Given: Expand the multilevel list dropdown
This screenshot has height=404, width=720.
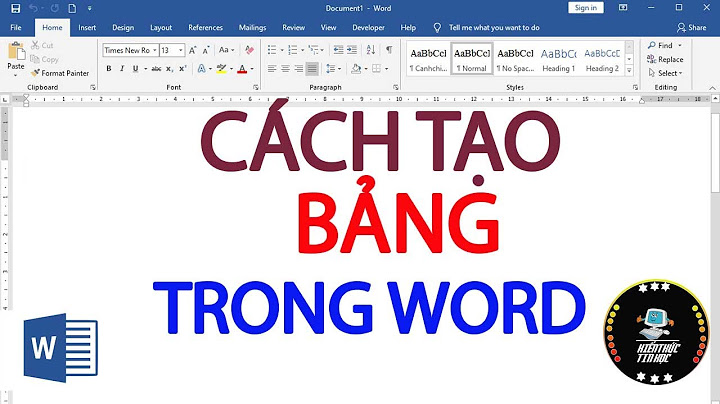Looking at the screenshot, I should (322, 50).
